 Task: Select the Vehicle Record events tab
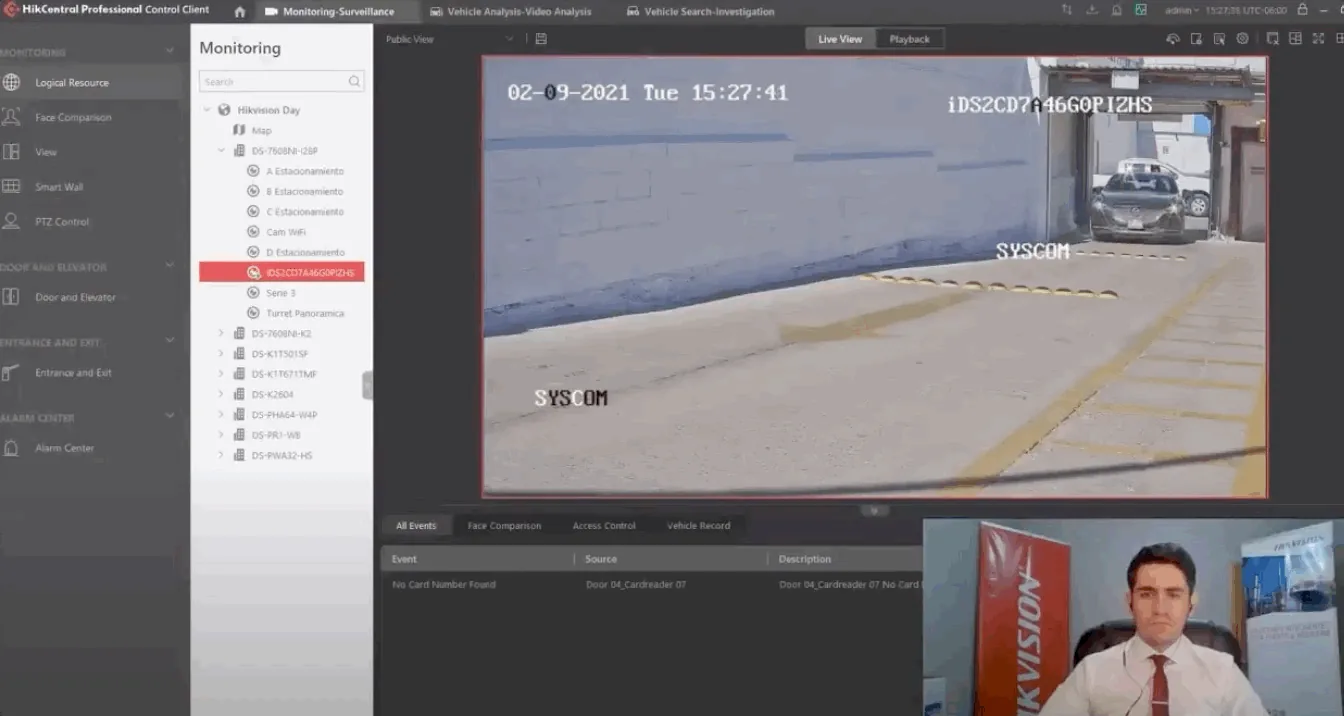click(699, 525)
